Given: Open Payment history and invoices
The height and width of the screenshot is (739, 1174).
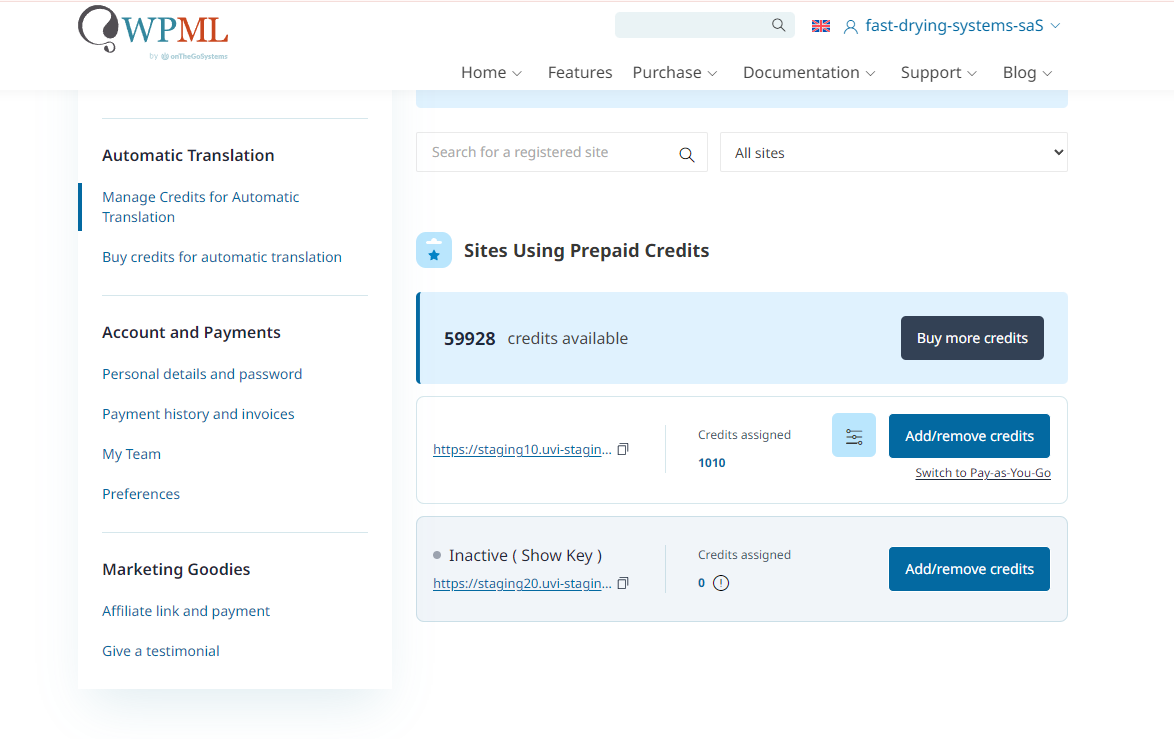Looking at the screenshot, I should (x=198, y=414).
